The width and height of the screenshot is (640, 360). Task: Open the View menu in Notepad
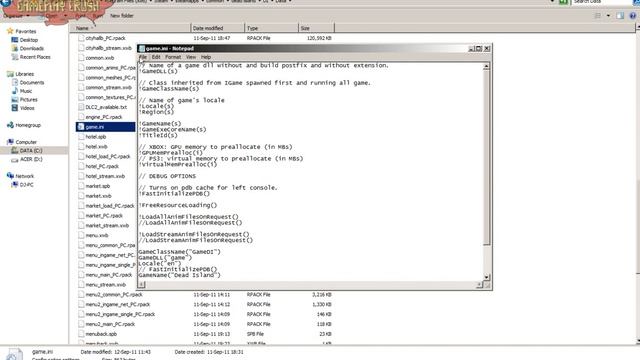191,57
